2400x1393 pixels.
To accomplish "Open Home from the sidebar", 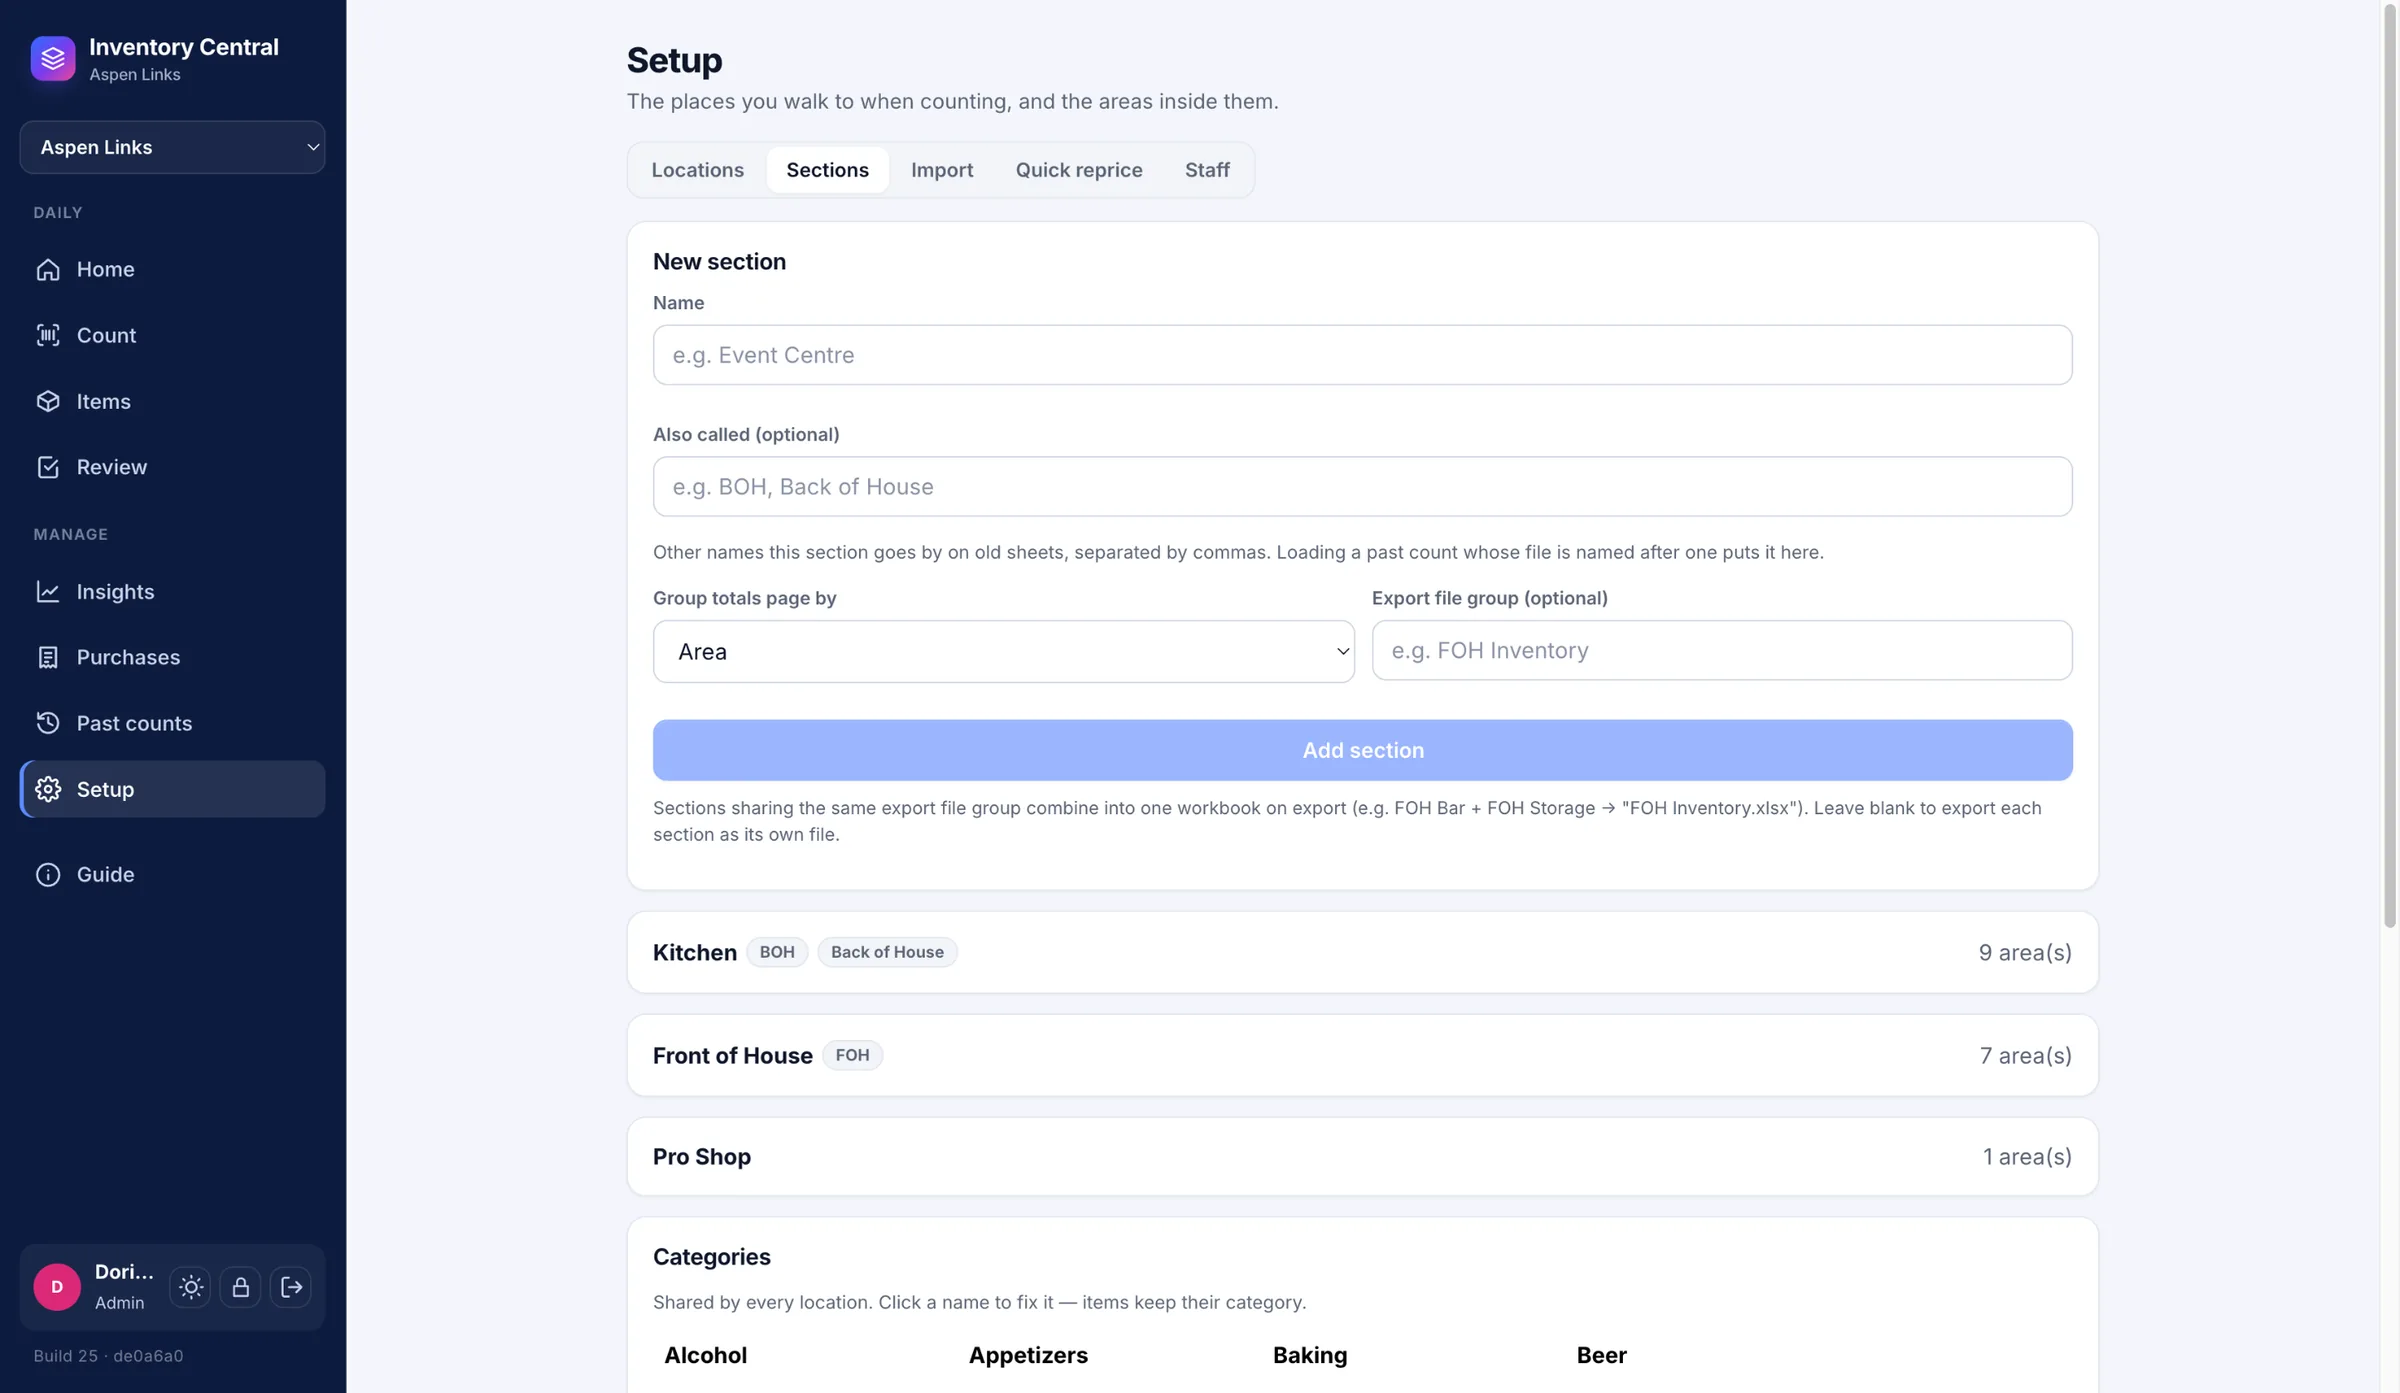I will pyautogui.click(x=172, y=269).
